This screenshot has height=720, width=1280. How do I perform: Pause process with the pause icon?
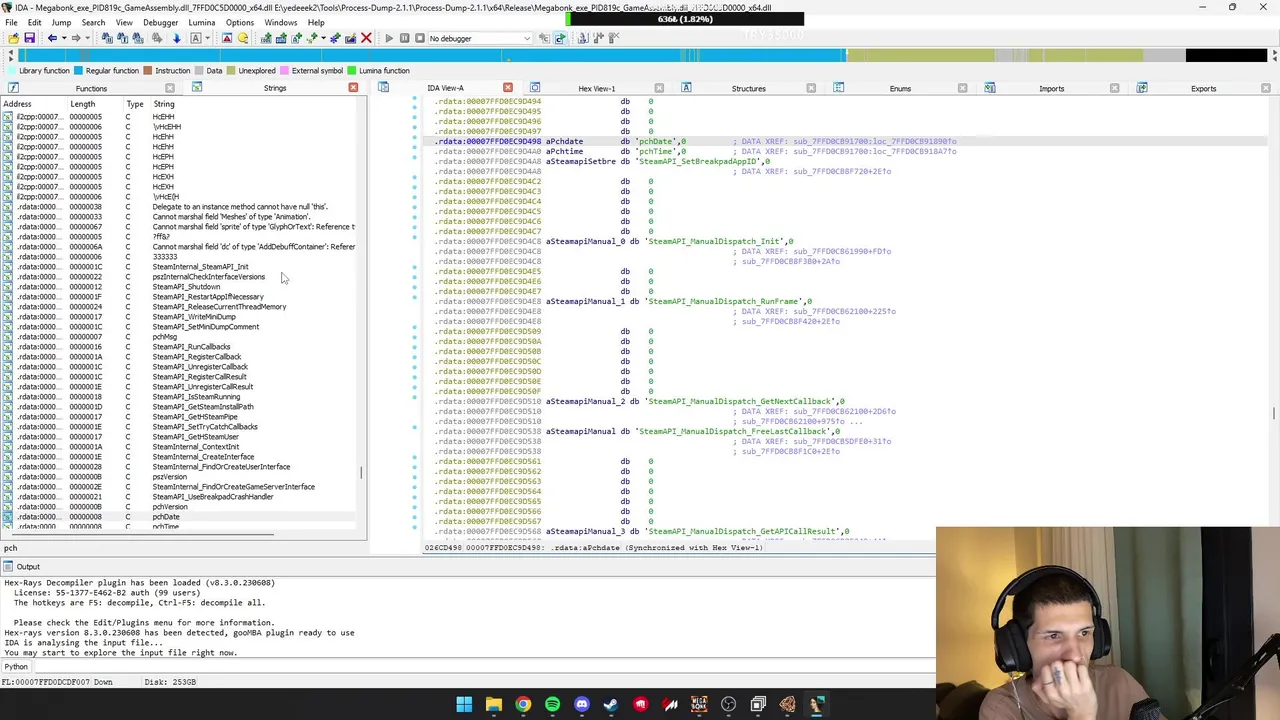405,38
